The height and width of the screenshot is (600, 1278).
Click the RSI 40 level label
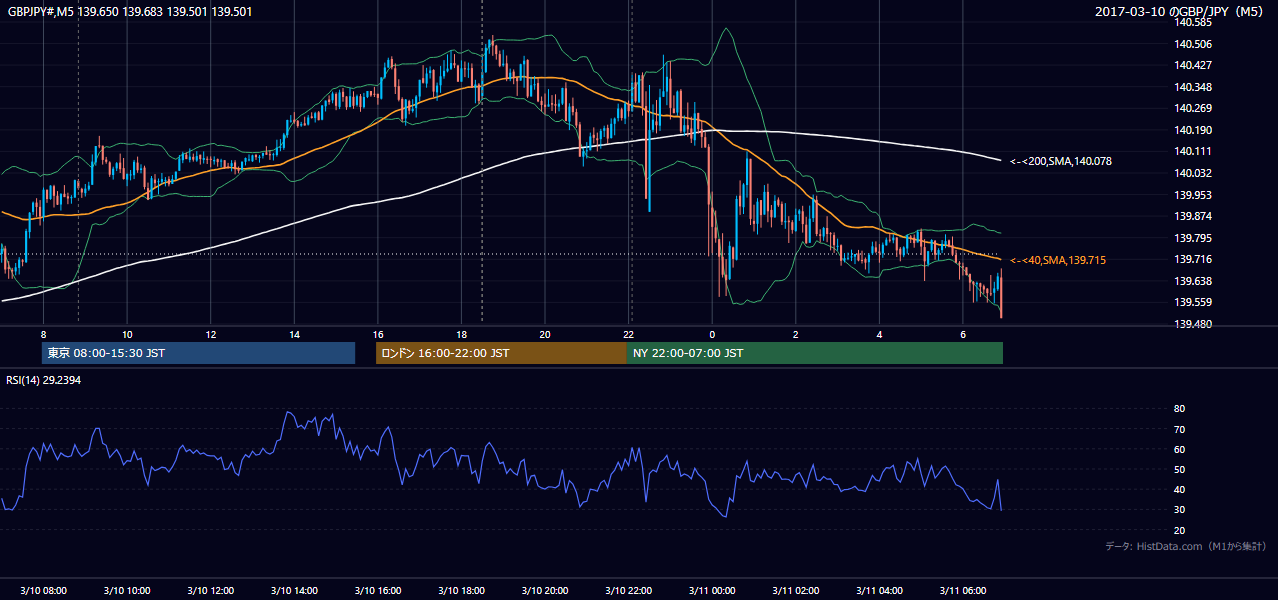click(1179, 489)
